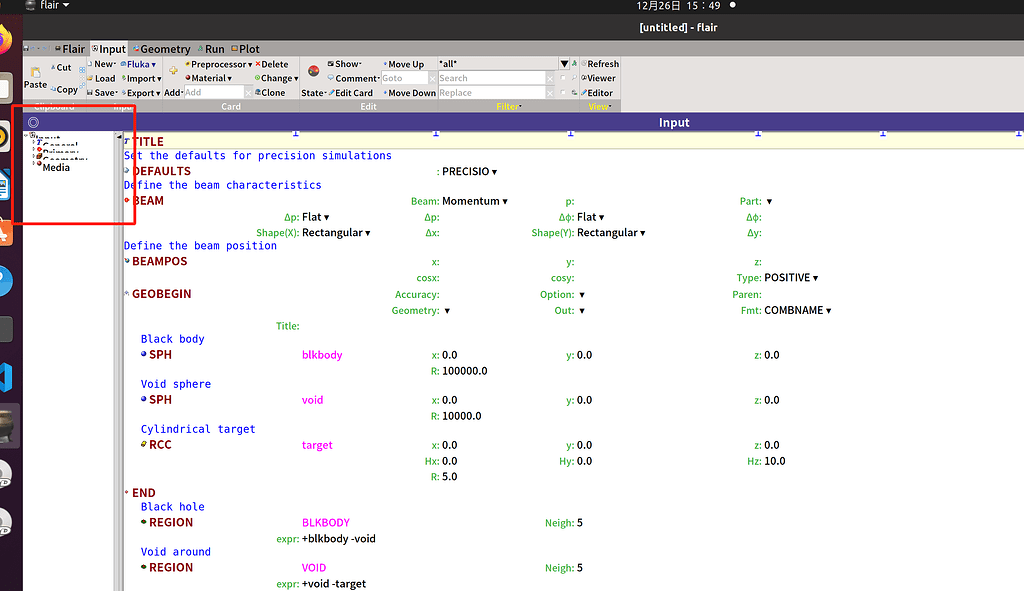Click the New input button
1024x591 pixels.
click(x=101, y=64)
